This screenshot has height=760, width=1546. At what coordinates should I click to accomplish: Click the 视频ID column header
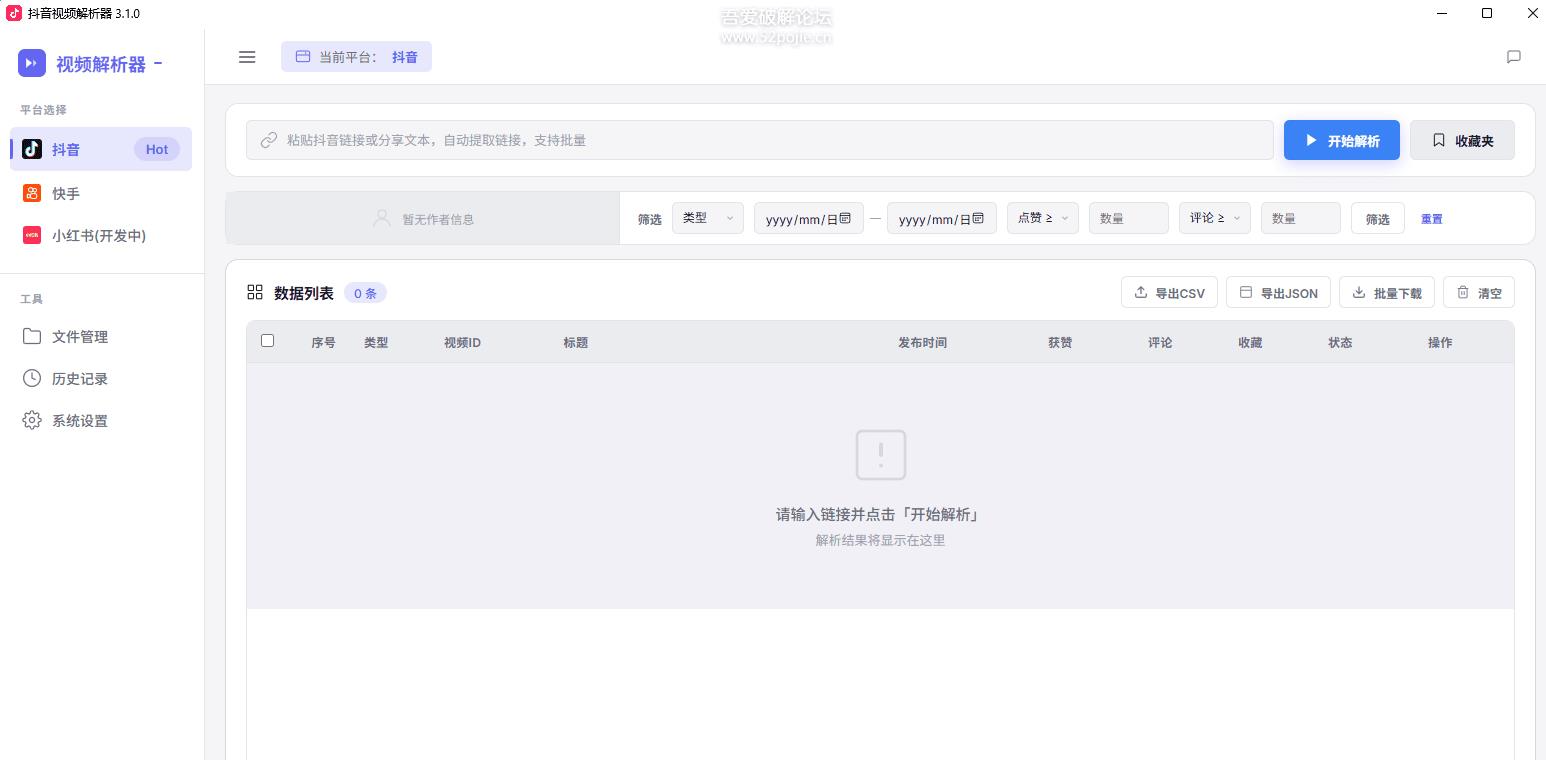coord(462,342)
